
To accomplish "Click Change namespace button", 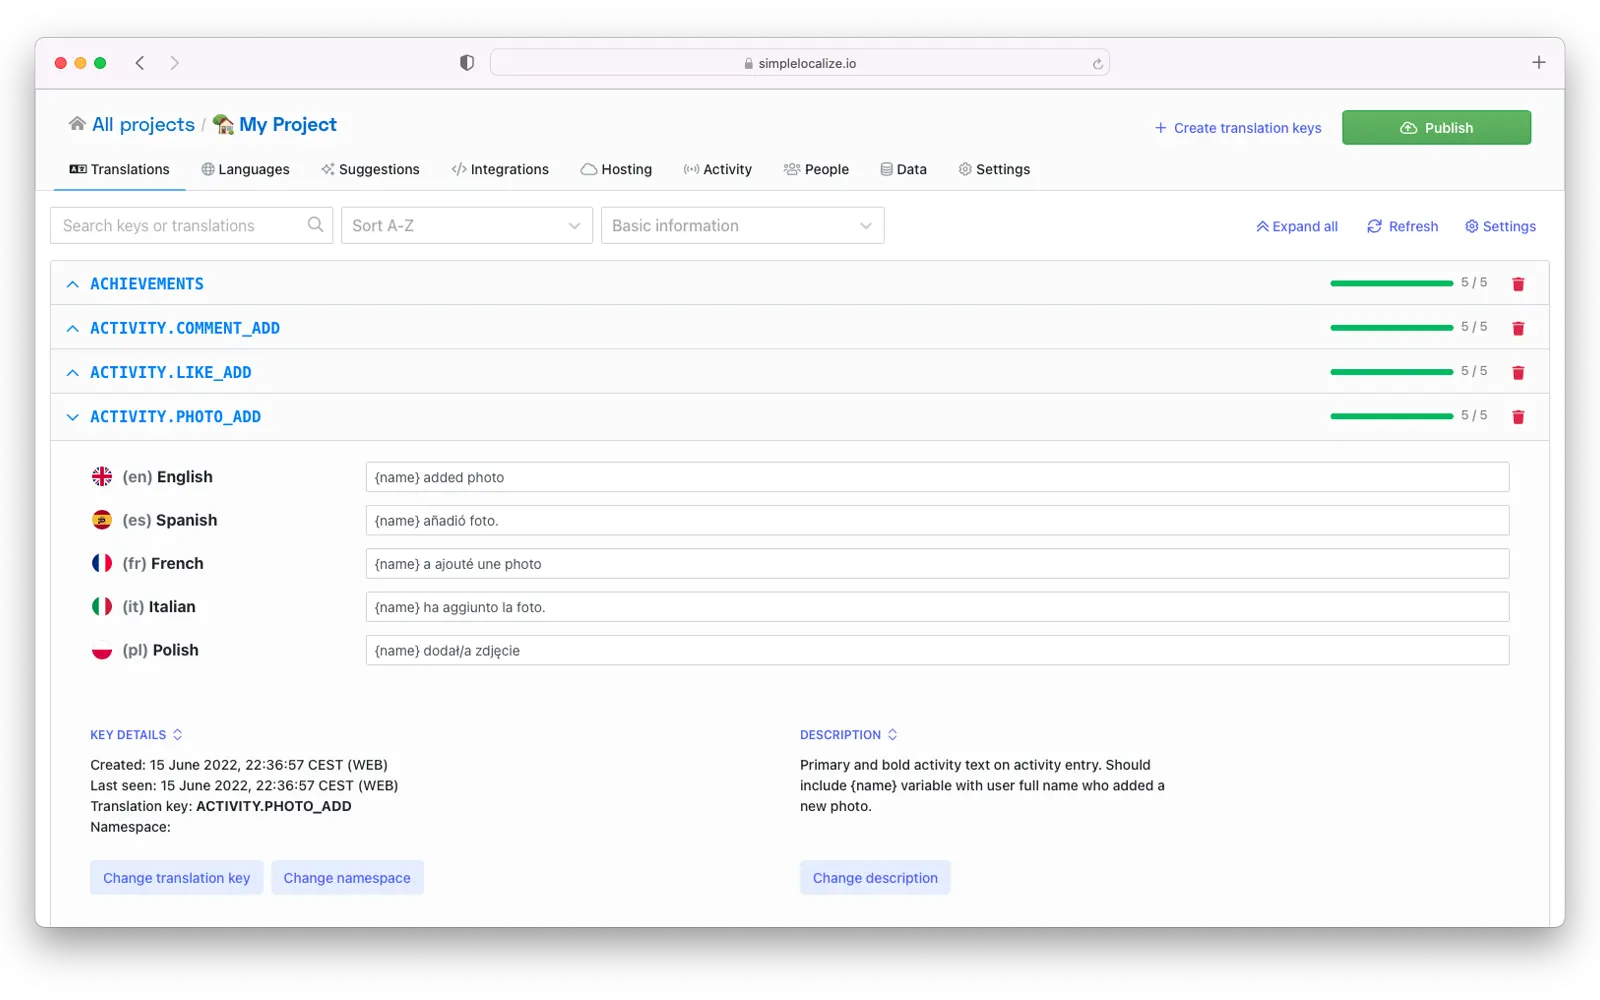I will point(347,877).
